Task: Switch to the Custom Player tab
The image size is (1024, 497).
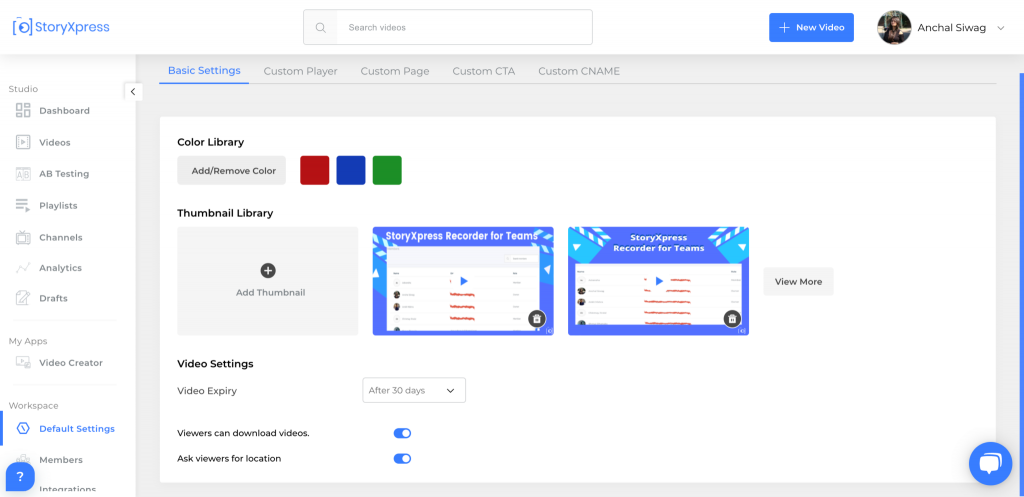Action: (x=300, y=71)
